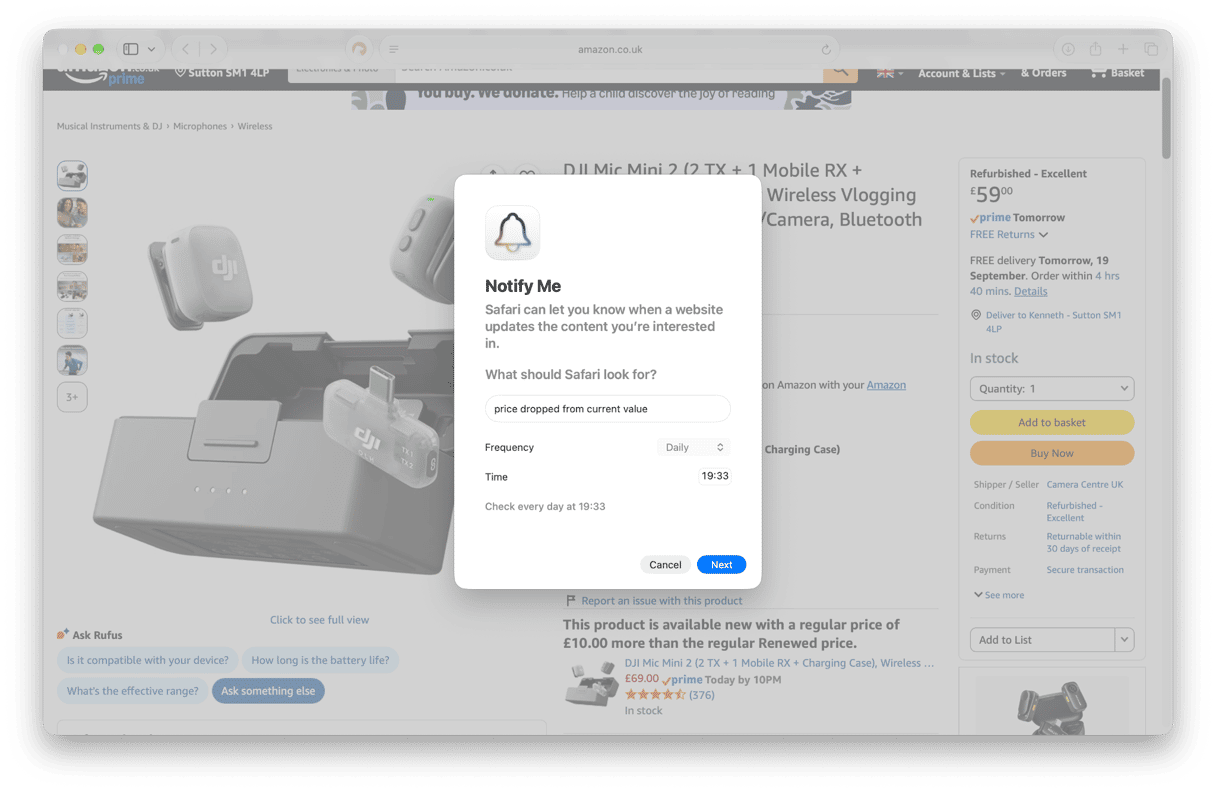This screenshot has height=792, width=1216.
Task: Click Ask something else
Action: (268, 691)
